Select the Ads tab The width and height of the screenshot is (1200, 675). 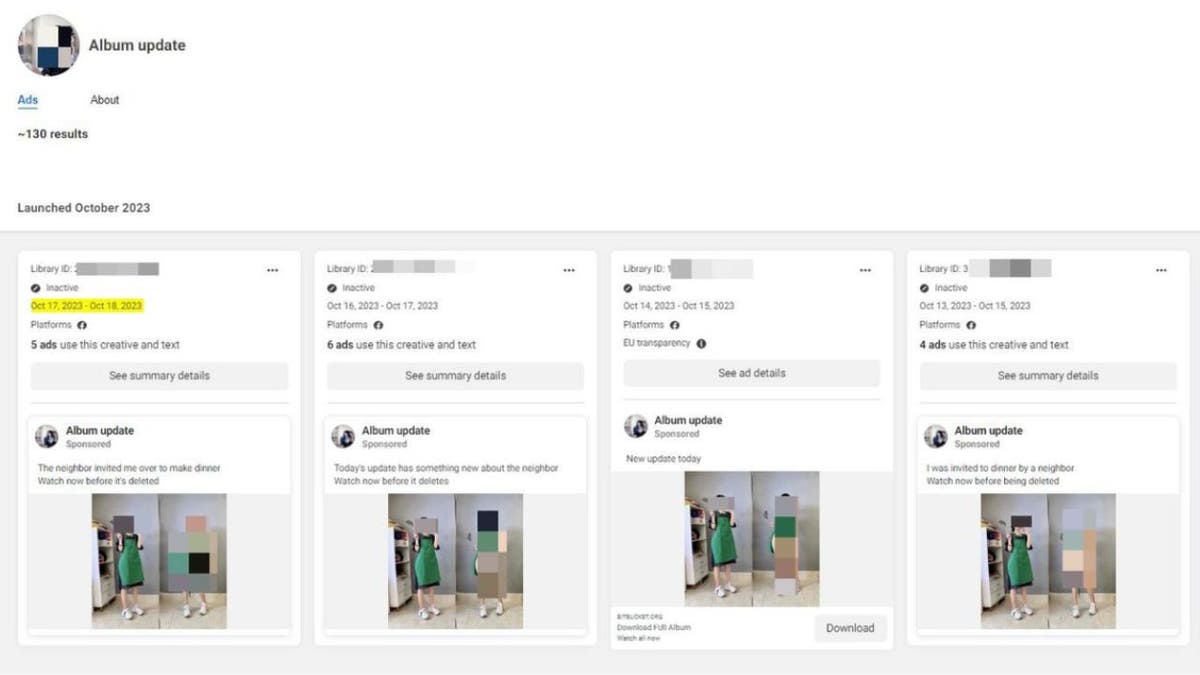point(28,100)
